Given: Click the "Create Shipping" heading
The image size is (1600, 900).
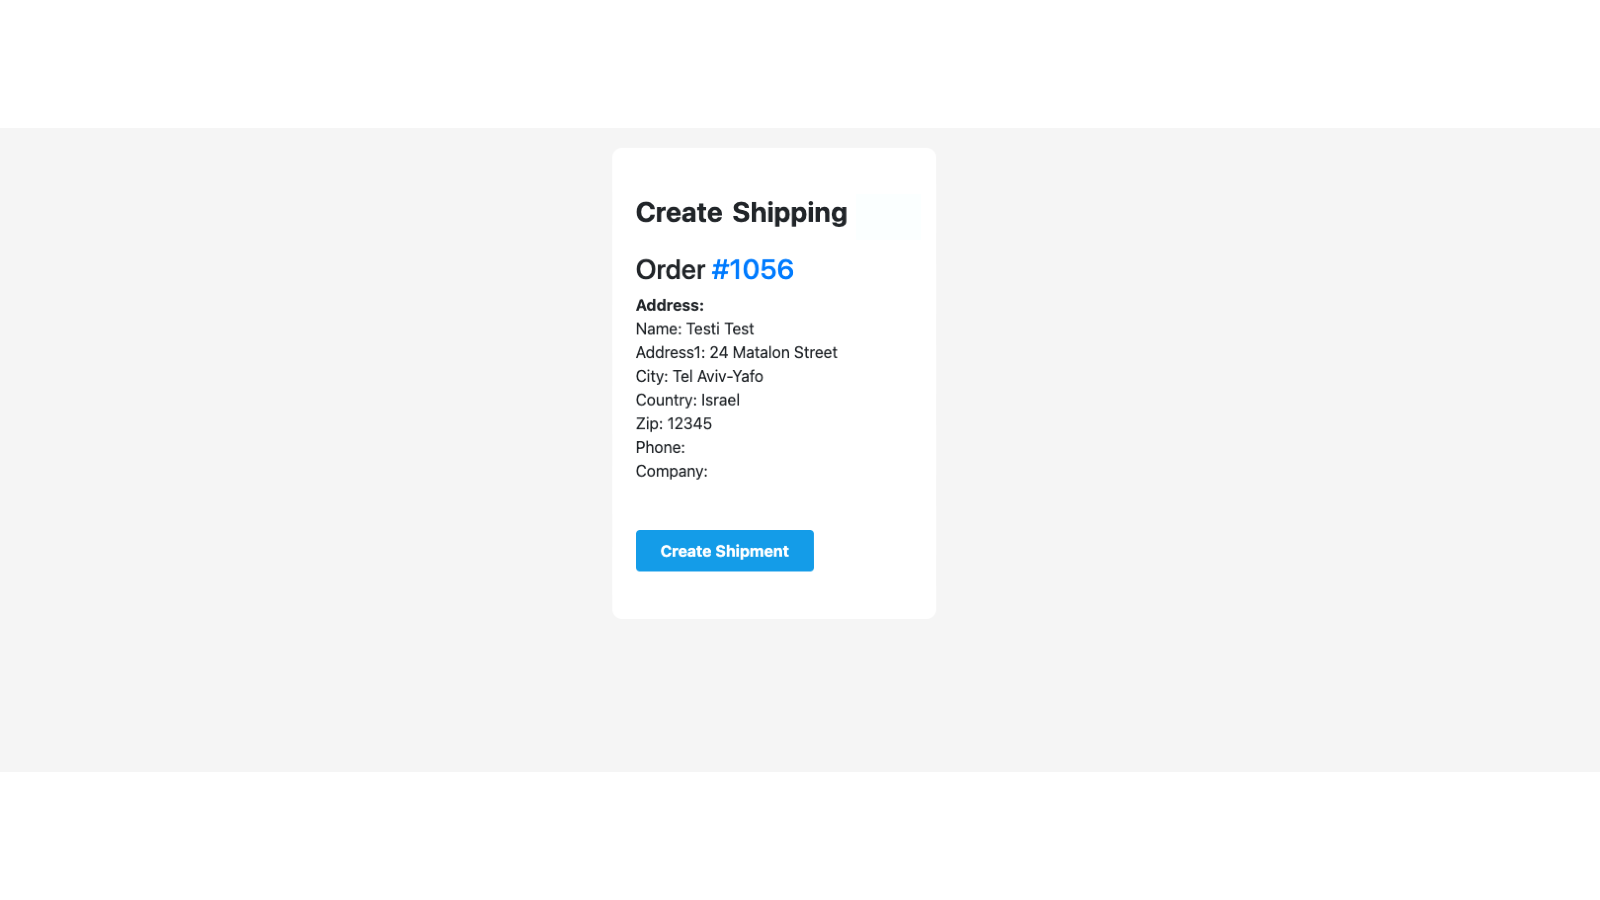Looking at the screenshot, I should pos(741,212).
